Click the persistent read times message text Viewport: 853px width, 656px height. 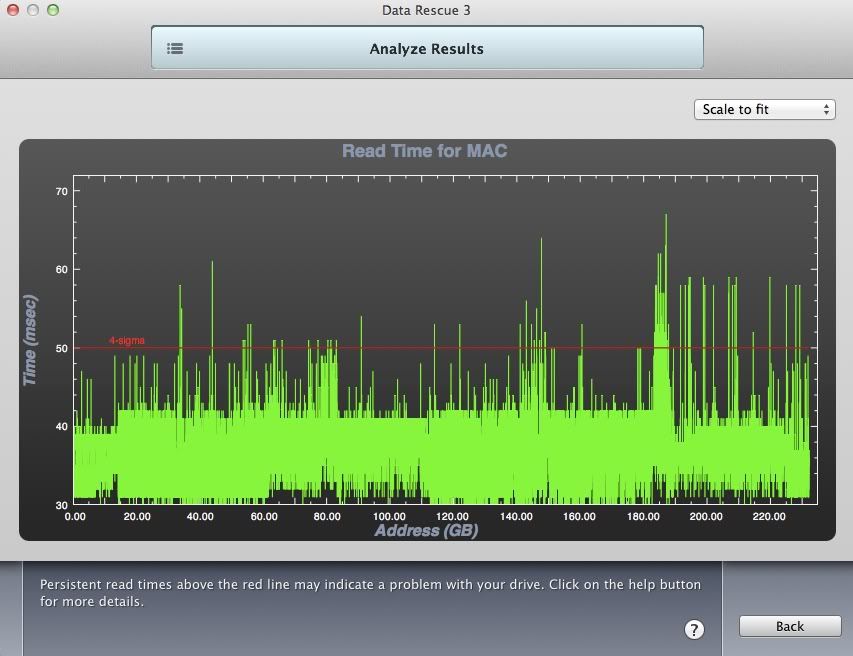point(370,593)
